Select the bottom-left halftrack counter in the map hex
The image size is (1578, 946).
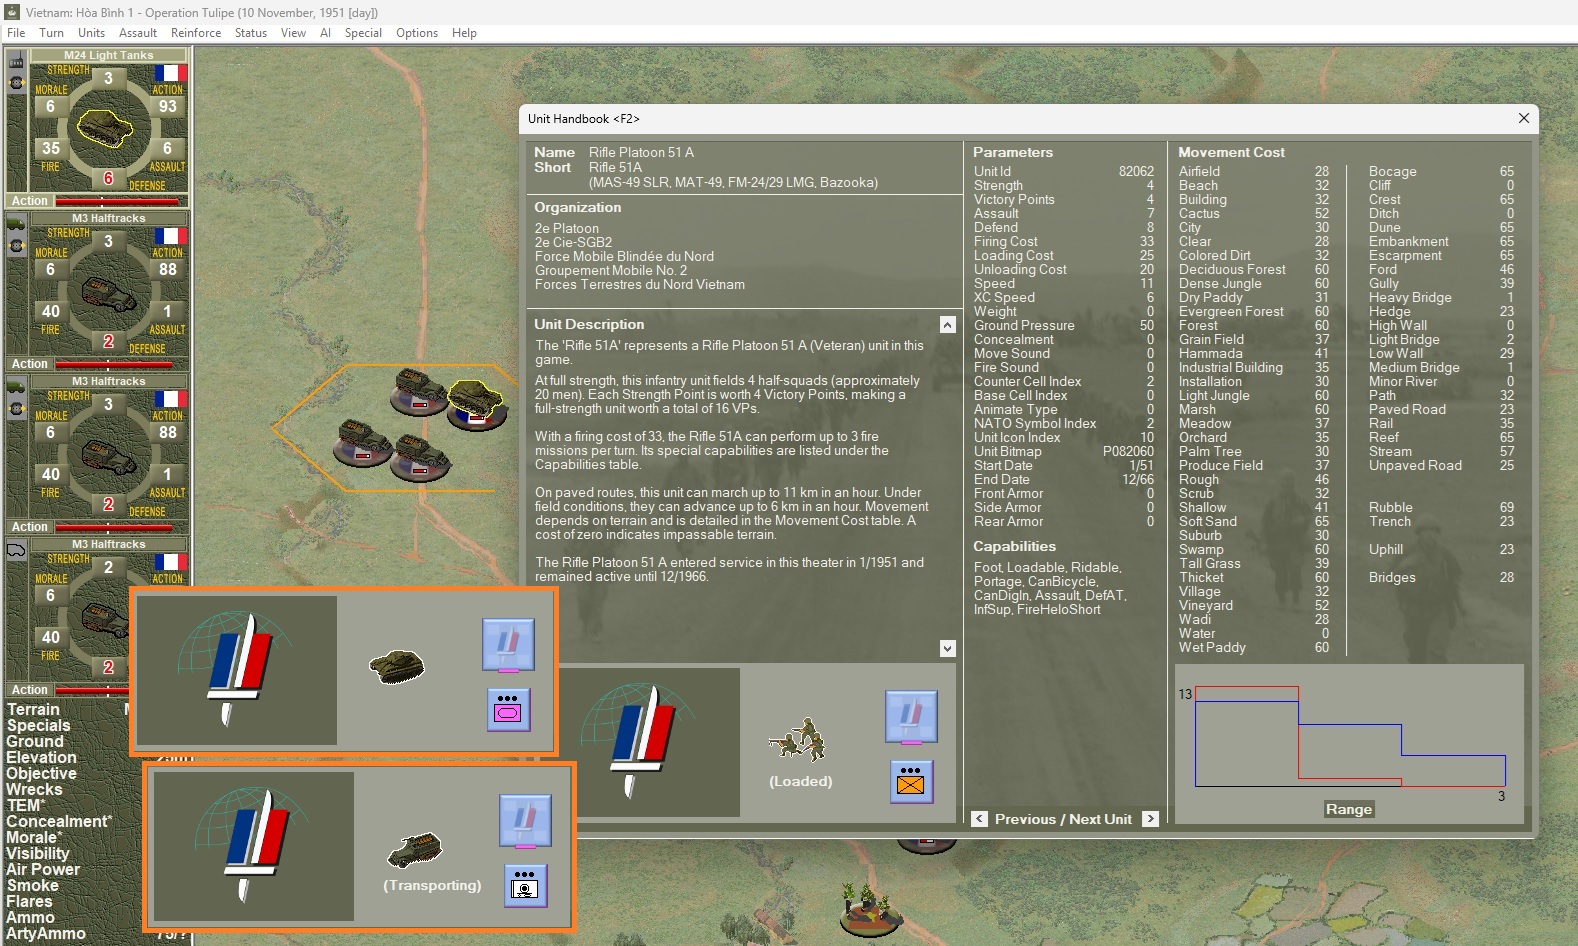coord(364,444)
